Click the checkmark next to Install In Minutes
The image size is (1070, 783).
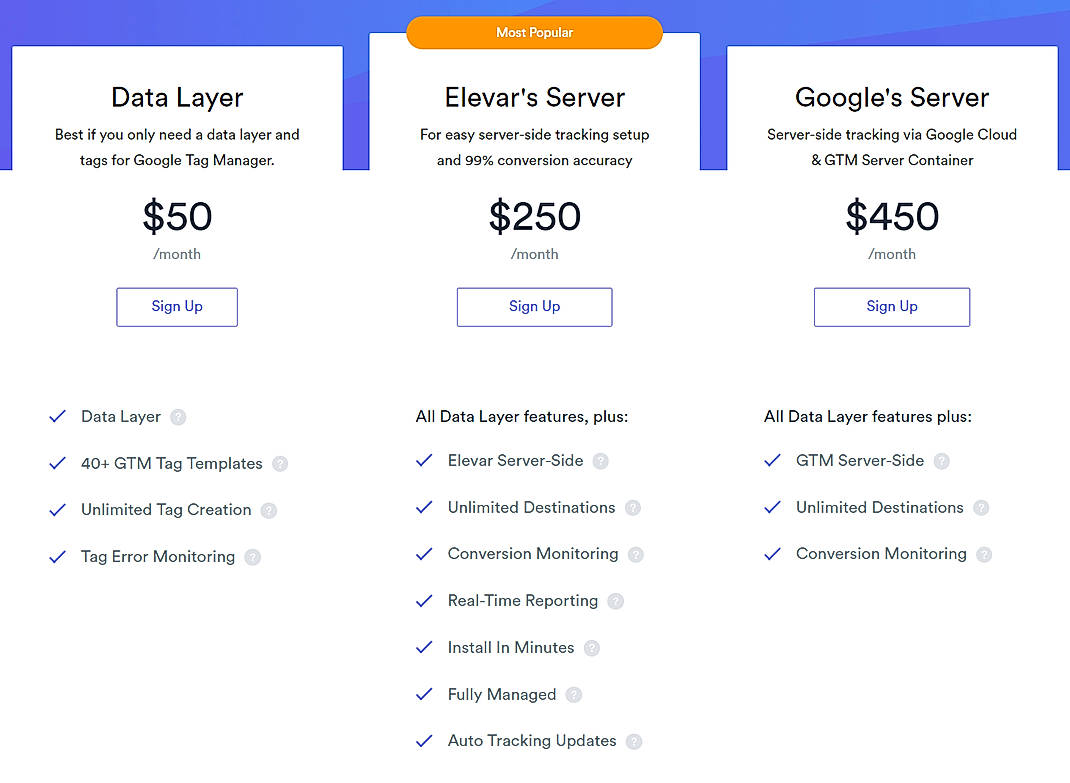(424, 647)
